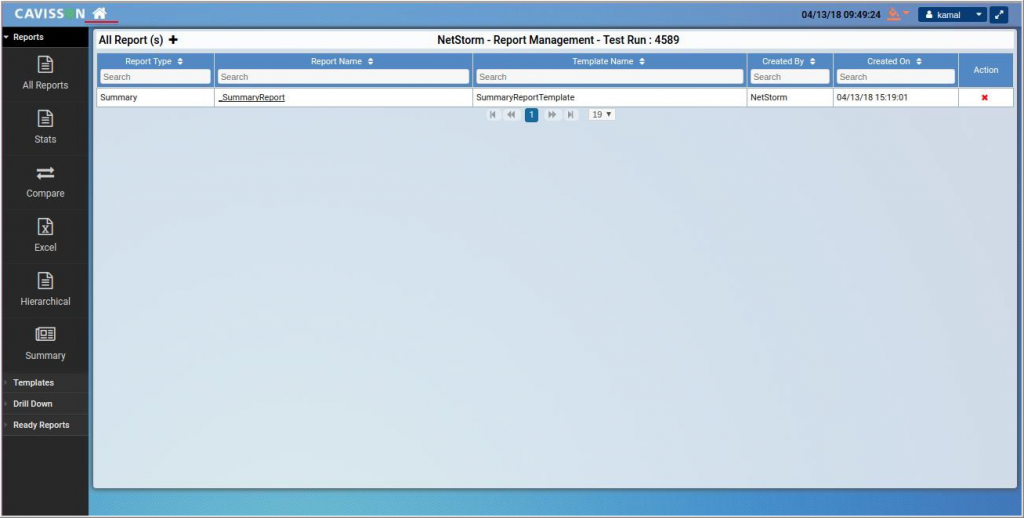Sort by Created By column
This screenshot has height=518, width=1024.
812,61
